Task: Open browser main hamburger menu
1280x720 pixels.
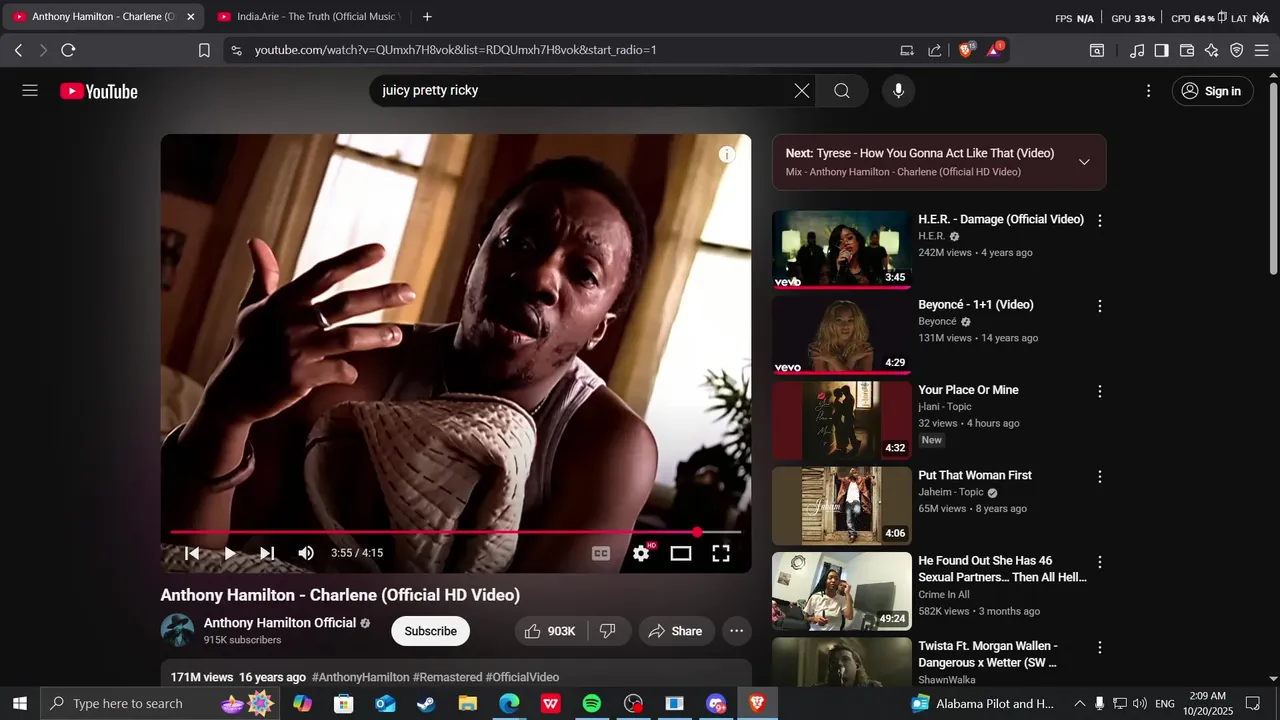Action: pos(1262,50)
